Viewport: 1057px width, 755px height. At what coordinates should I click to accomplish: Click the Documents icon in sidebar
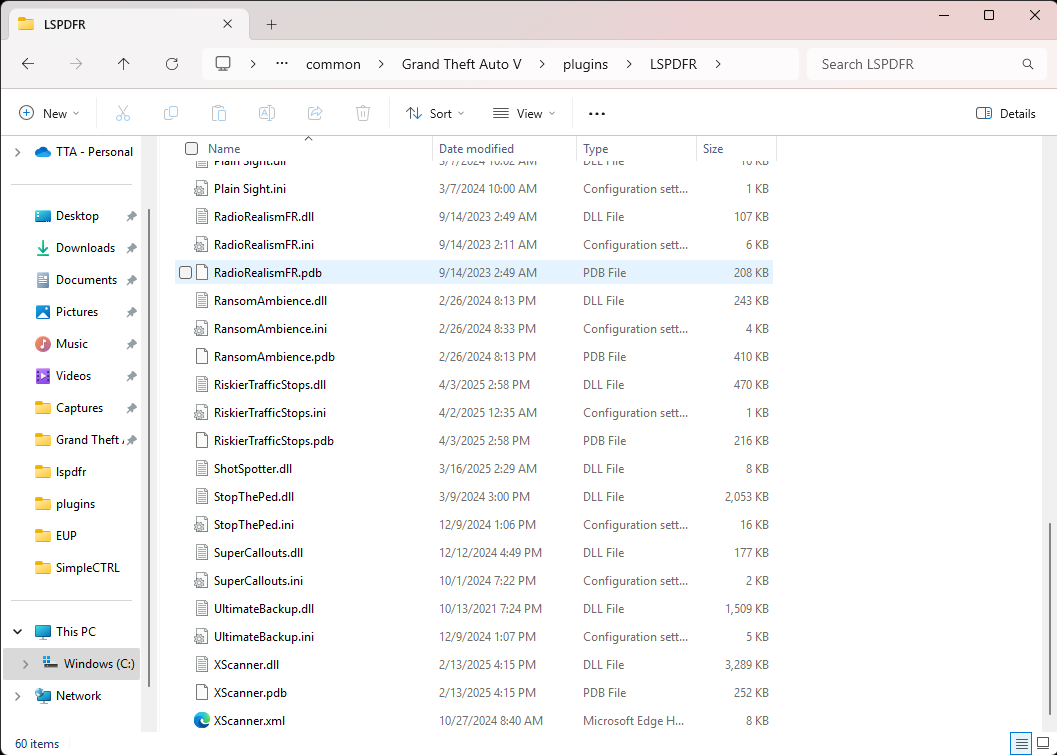pos(43,280)
